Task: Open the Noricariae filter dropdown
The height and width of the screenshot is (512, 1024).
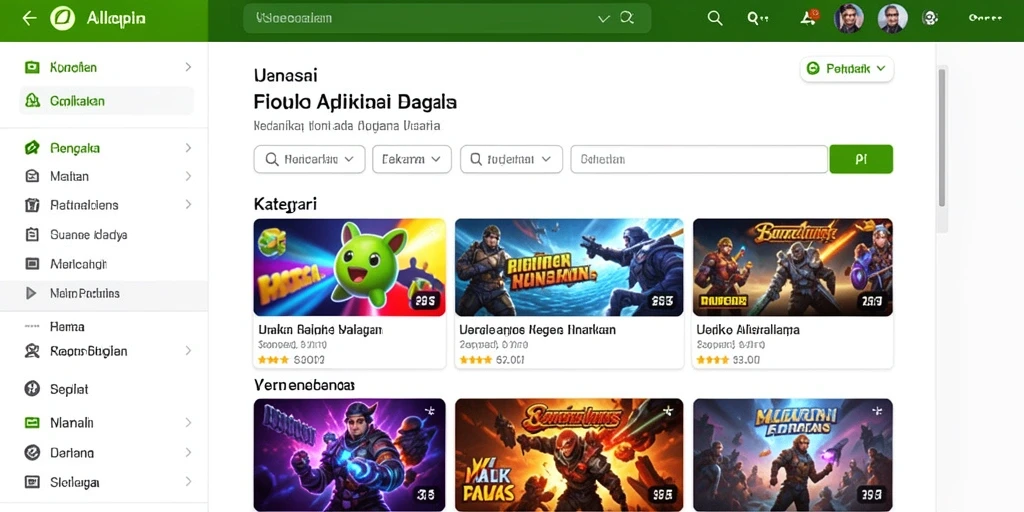Action: 310,159
